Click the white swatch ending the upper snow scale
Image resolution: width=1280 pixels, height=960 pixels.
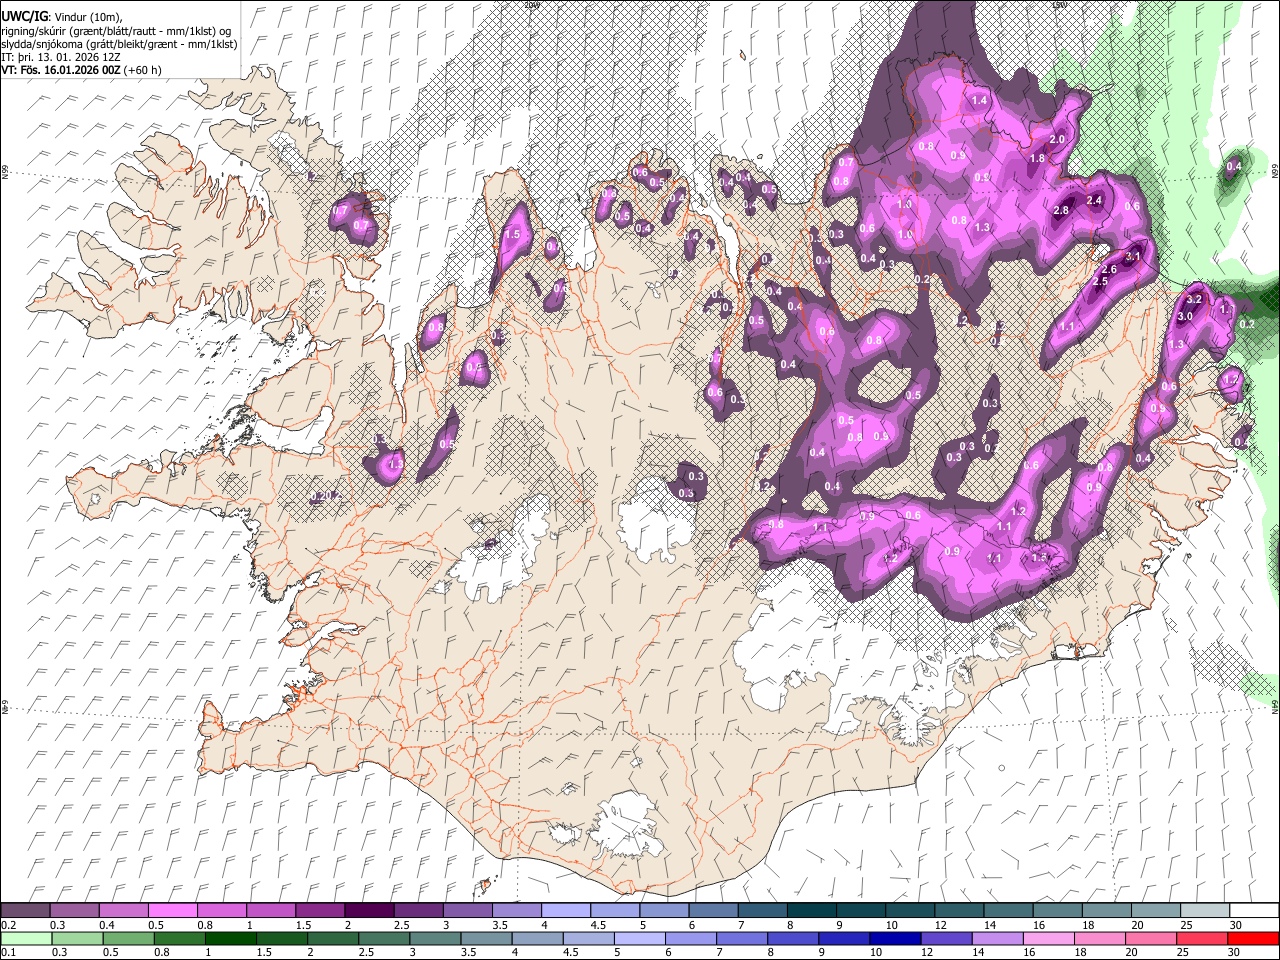pyautogui.click(x=1254, y=911)
